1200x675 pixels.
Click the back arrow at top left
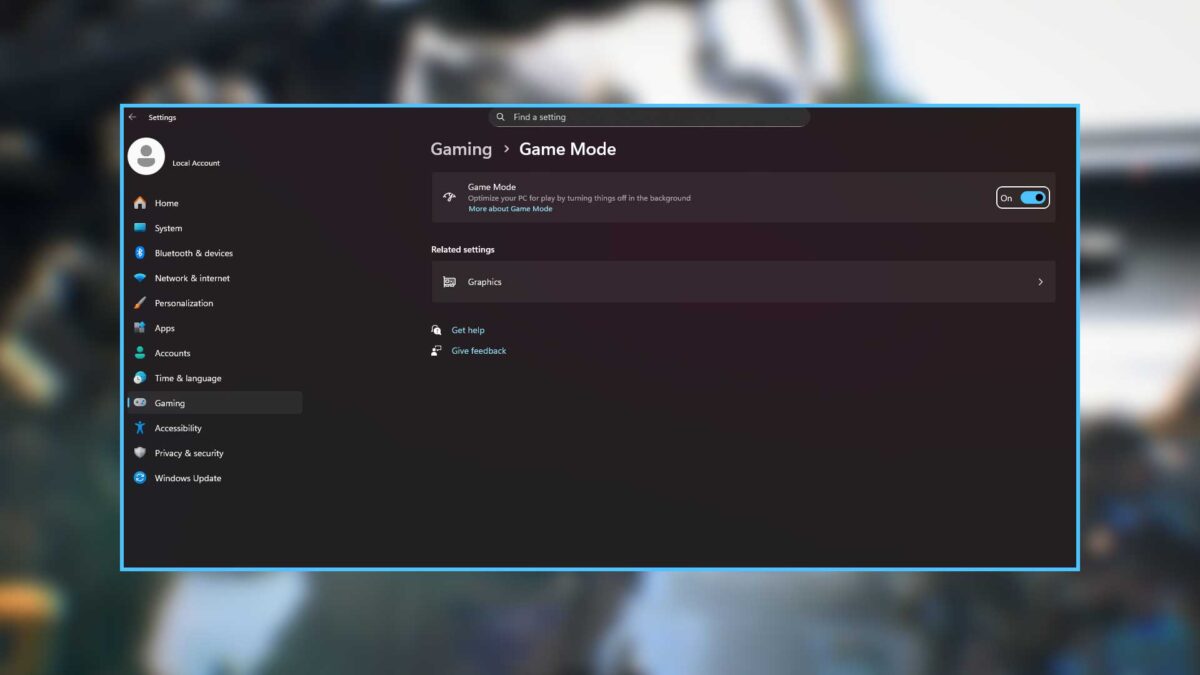pos(132,117)
